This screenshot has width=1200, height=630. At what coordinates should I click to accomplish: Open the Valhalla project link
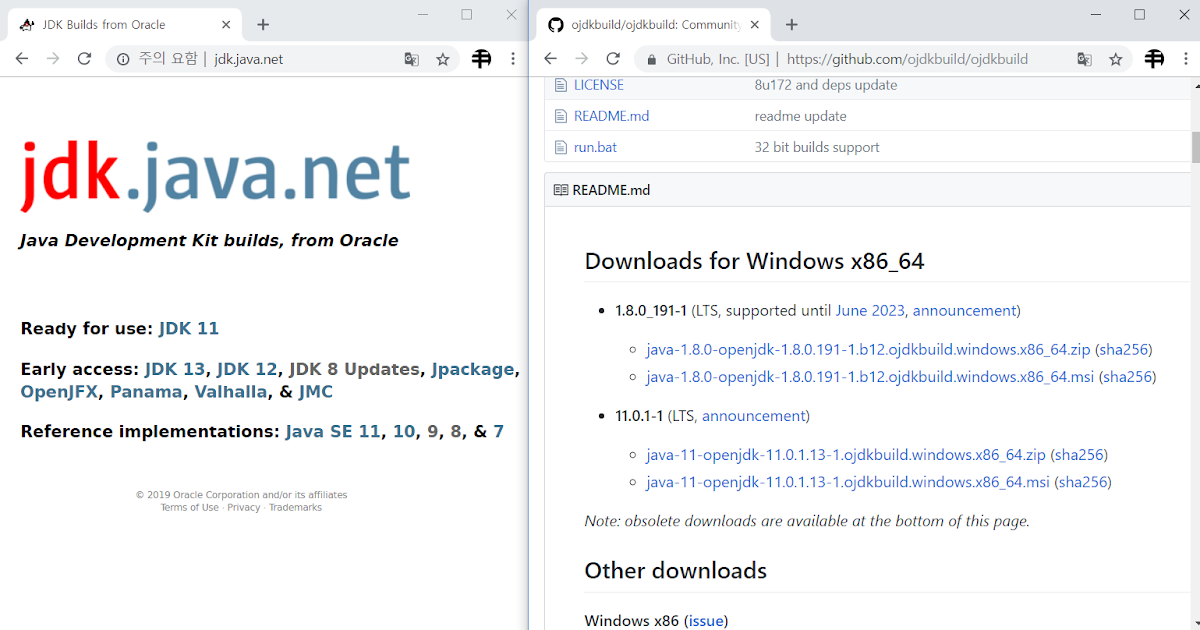coord(231,392)
